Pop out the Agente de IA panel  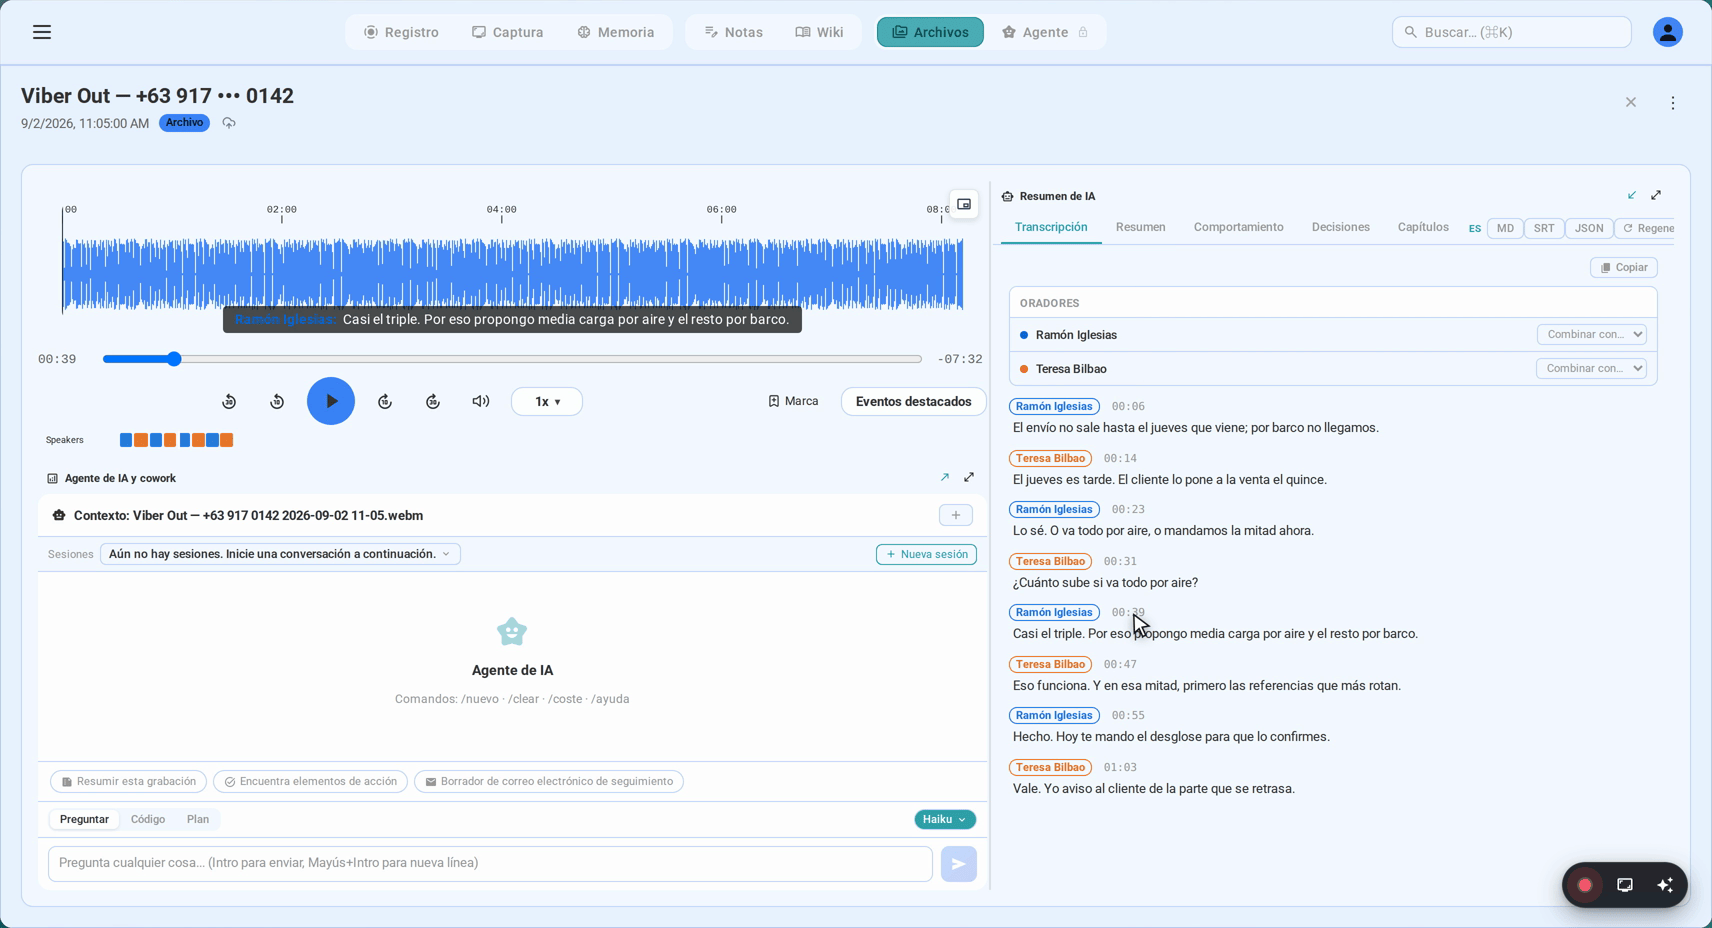tap(945, 478)
